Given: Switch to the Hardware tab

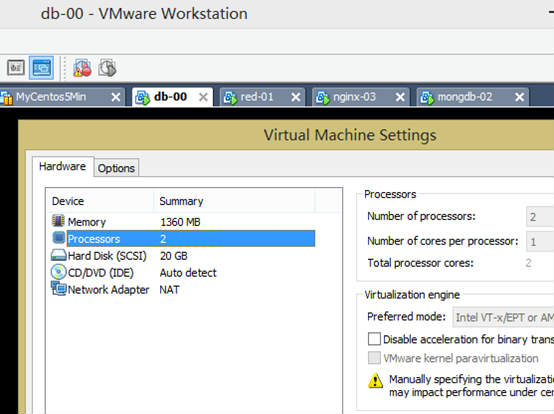Looking at the screenshot, I should [63, 166].
